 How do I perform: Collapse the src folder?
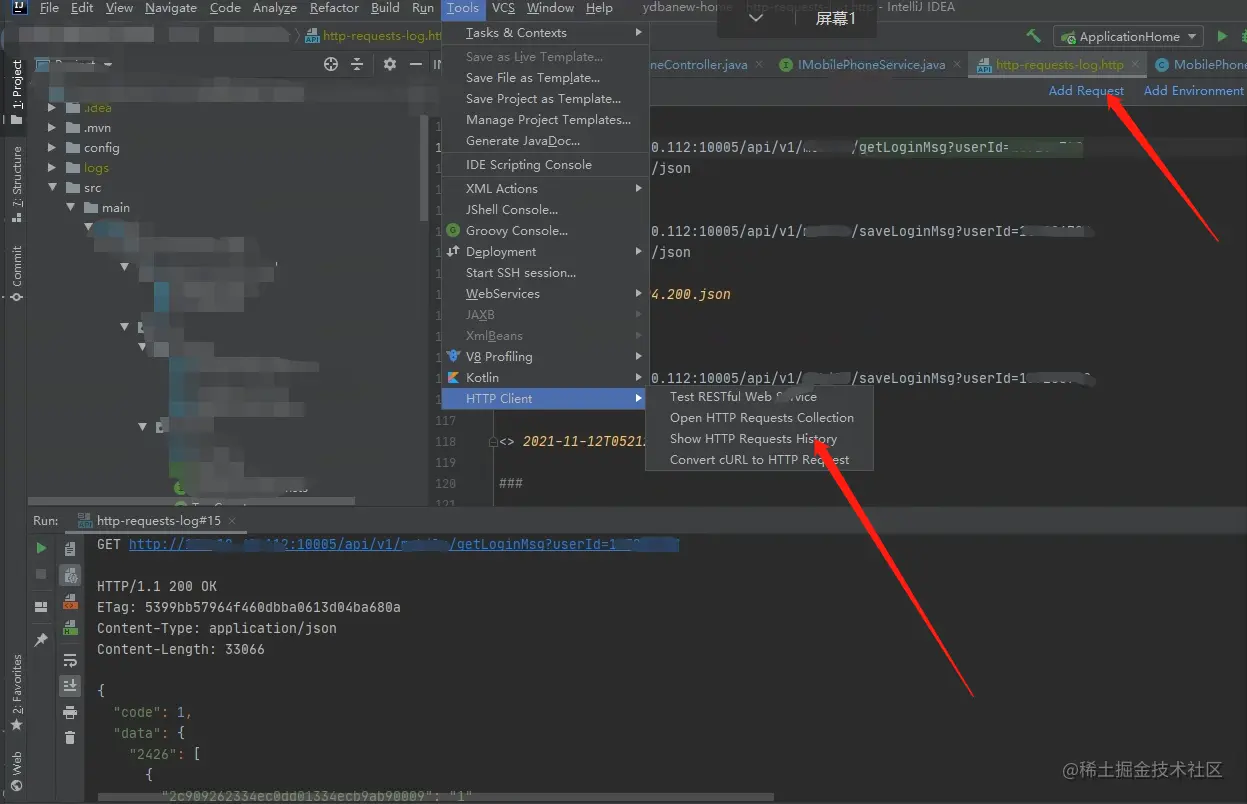click(x=53, y=187)
